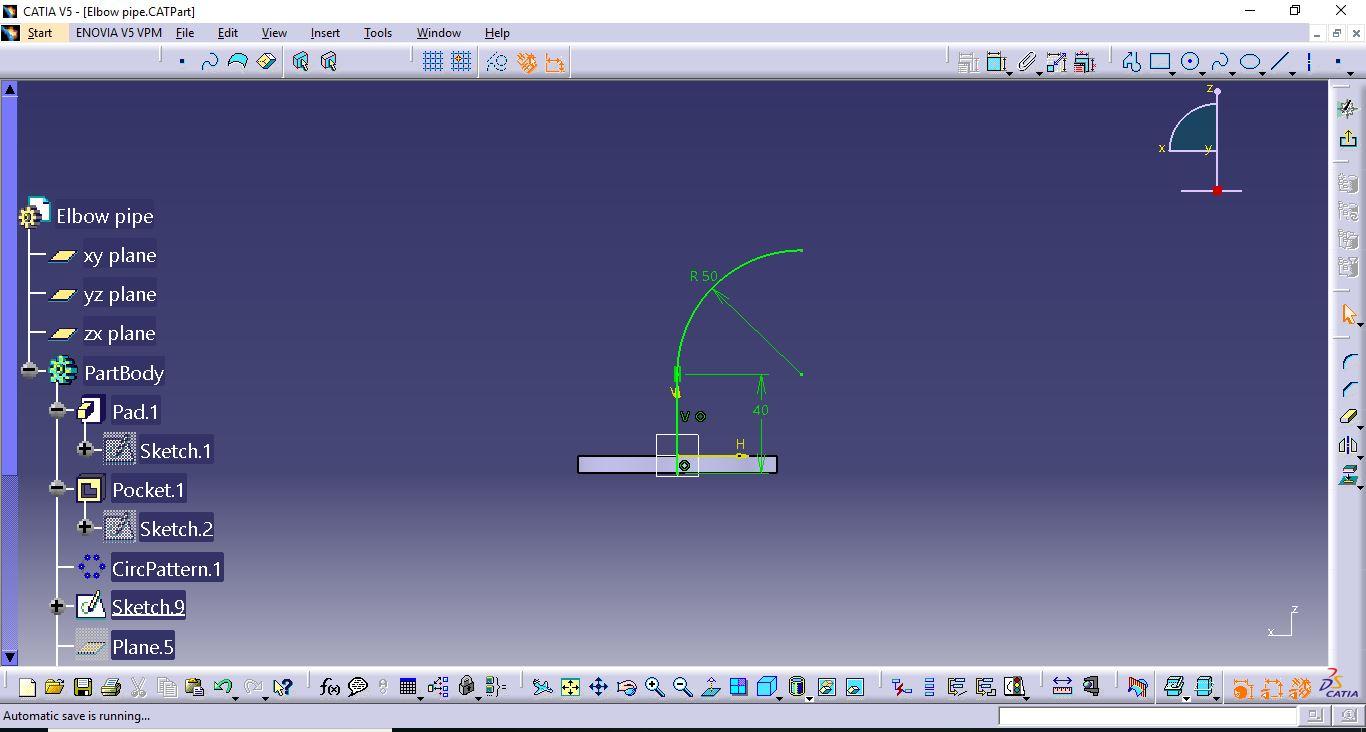1366x732 pixels.
Task: Open the Insert menu
Action: 325,33
